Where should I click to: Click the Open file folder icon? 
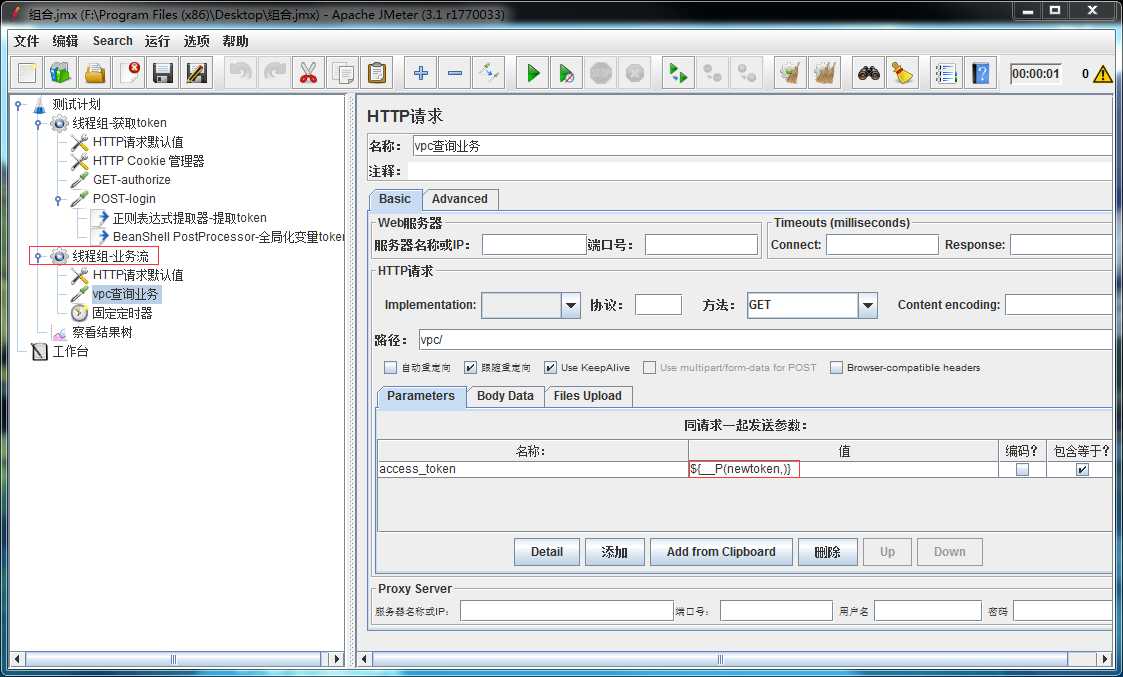(95, 73)
